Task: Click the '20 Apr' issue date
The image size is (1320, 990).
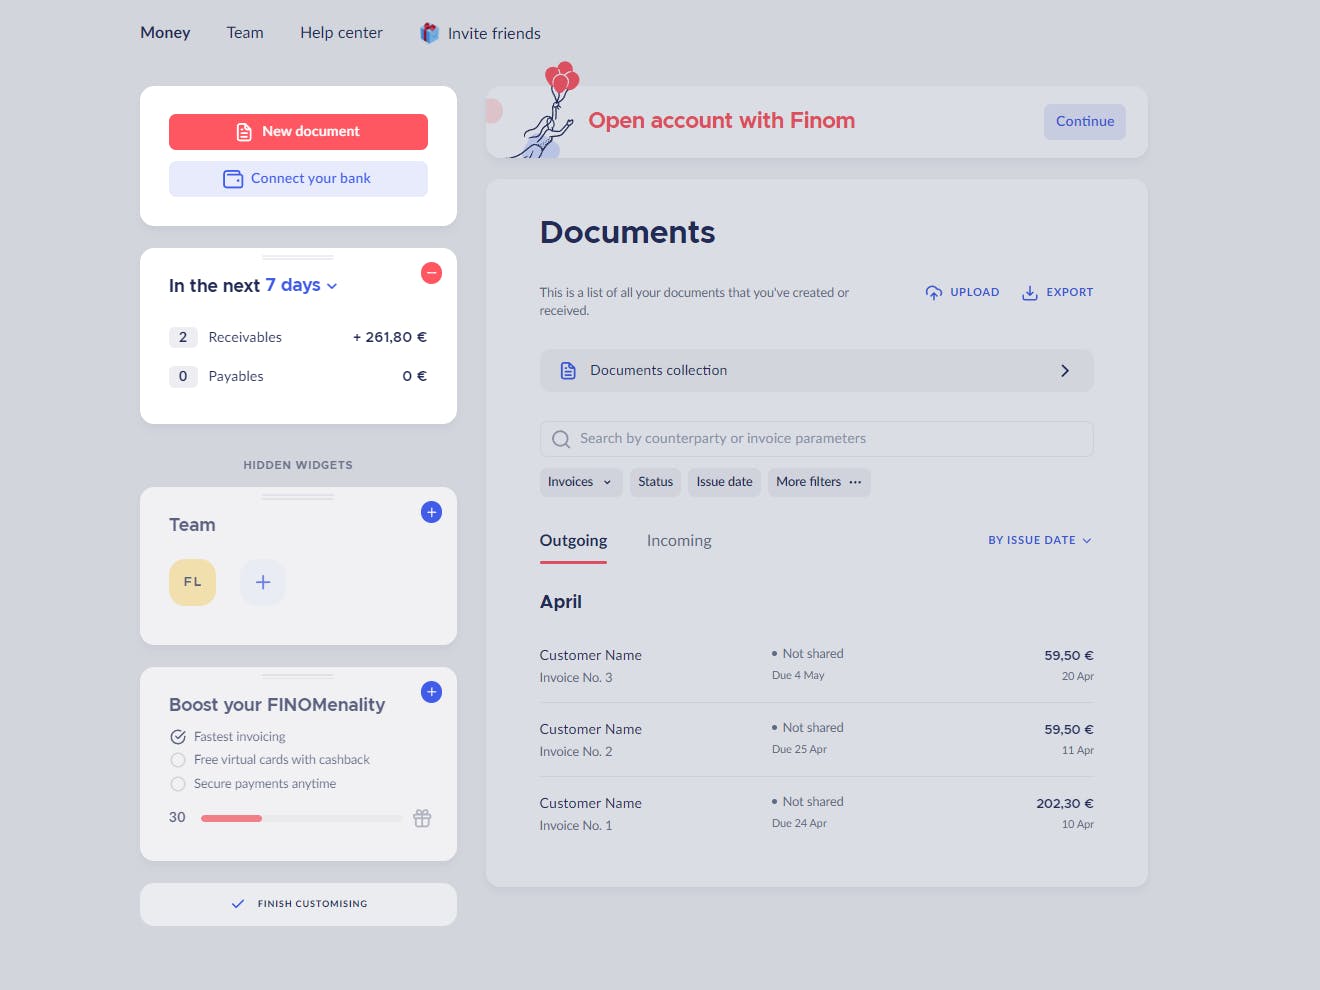Action: point(1077,677)
